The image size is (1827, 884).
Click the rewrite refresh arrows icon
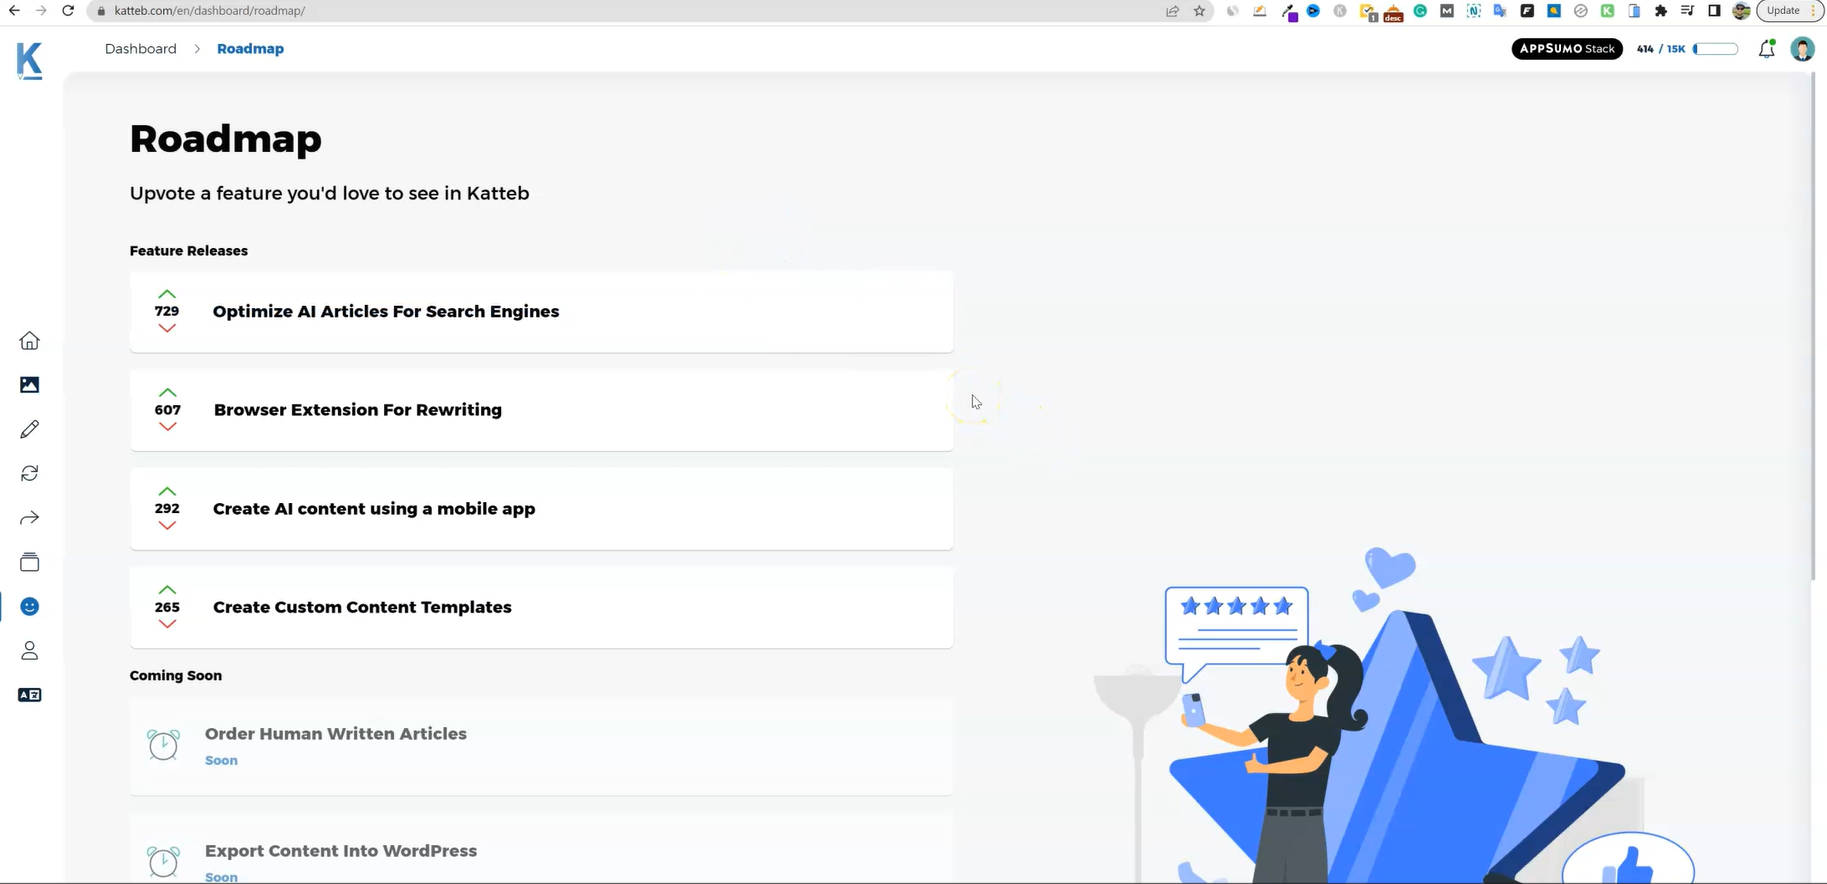click(29, 473)
